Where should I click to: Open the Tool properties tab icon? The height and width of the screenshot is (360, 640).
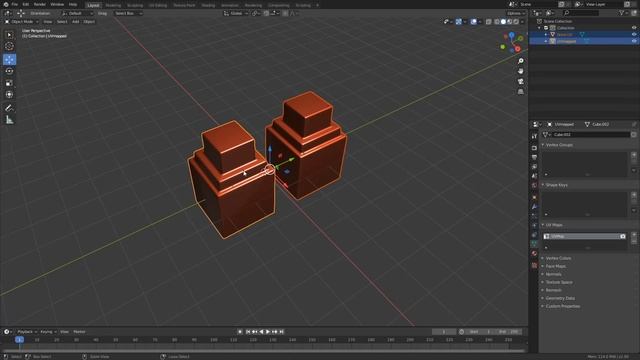coord(534,136)
